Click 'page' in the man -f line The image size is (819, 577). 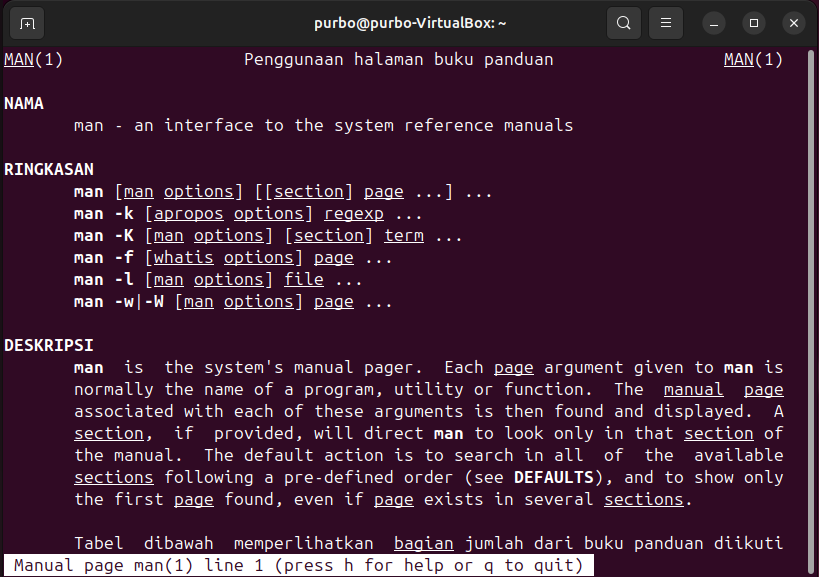click(334, 257)
